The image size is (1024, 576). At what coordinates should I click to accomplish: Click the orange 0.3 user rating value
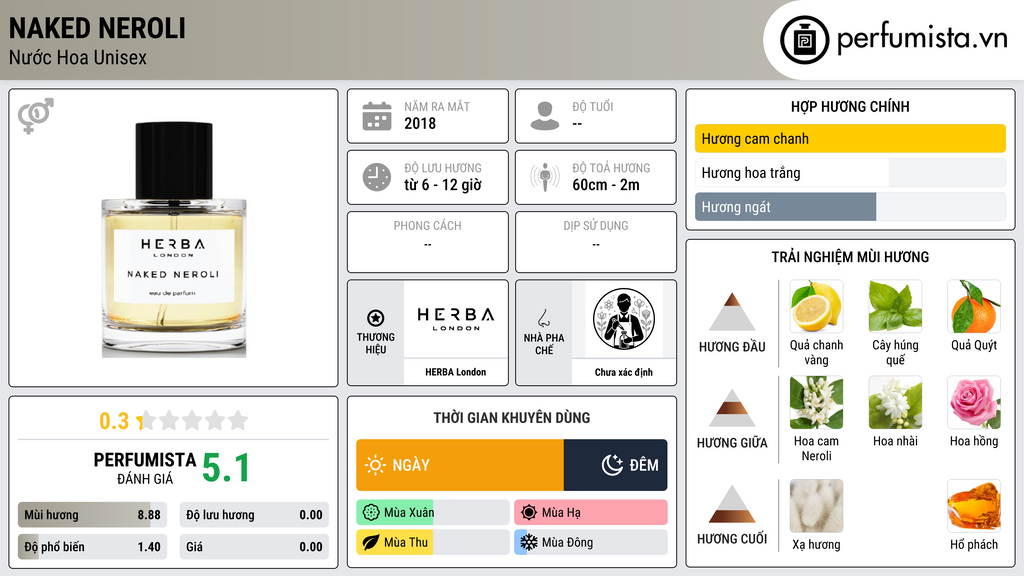click(114, 421)
